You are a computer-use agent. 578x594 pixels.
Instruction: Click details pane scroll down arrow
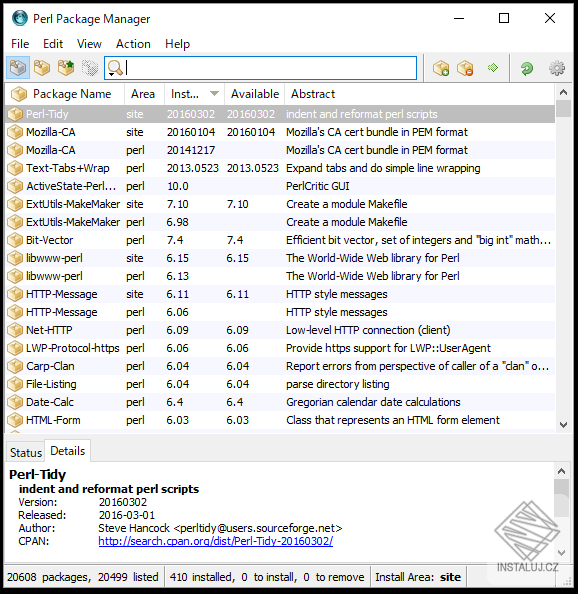561,553
